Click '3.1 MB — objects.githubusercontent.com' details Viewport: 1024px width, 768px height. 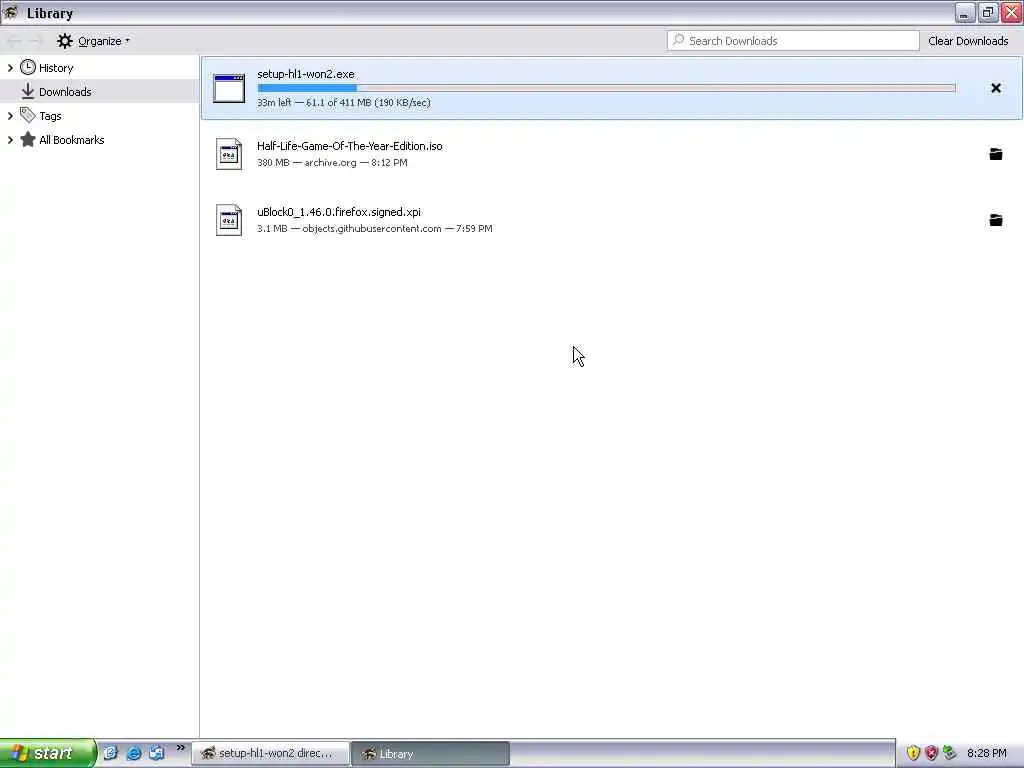[x=374, y=229]
